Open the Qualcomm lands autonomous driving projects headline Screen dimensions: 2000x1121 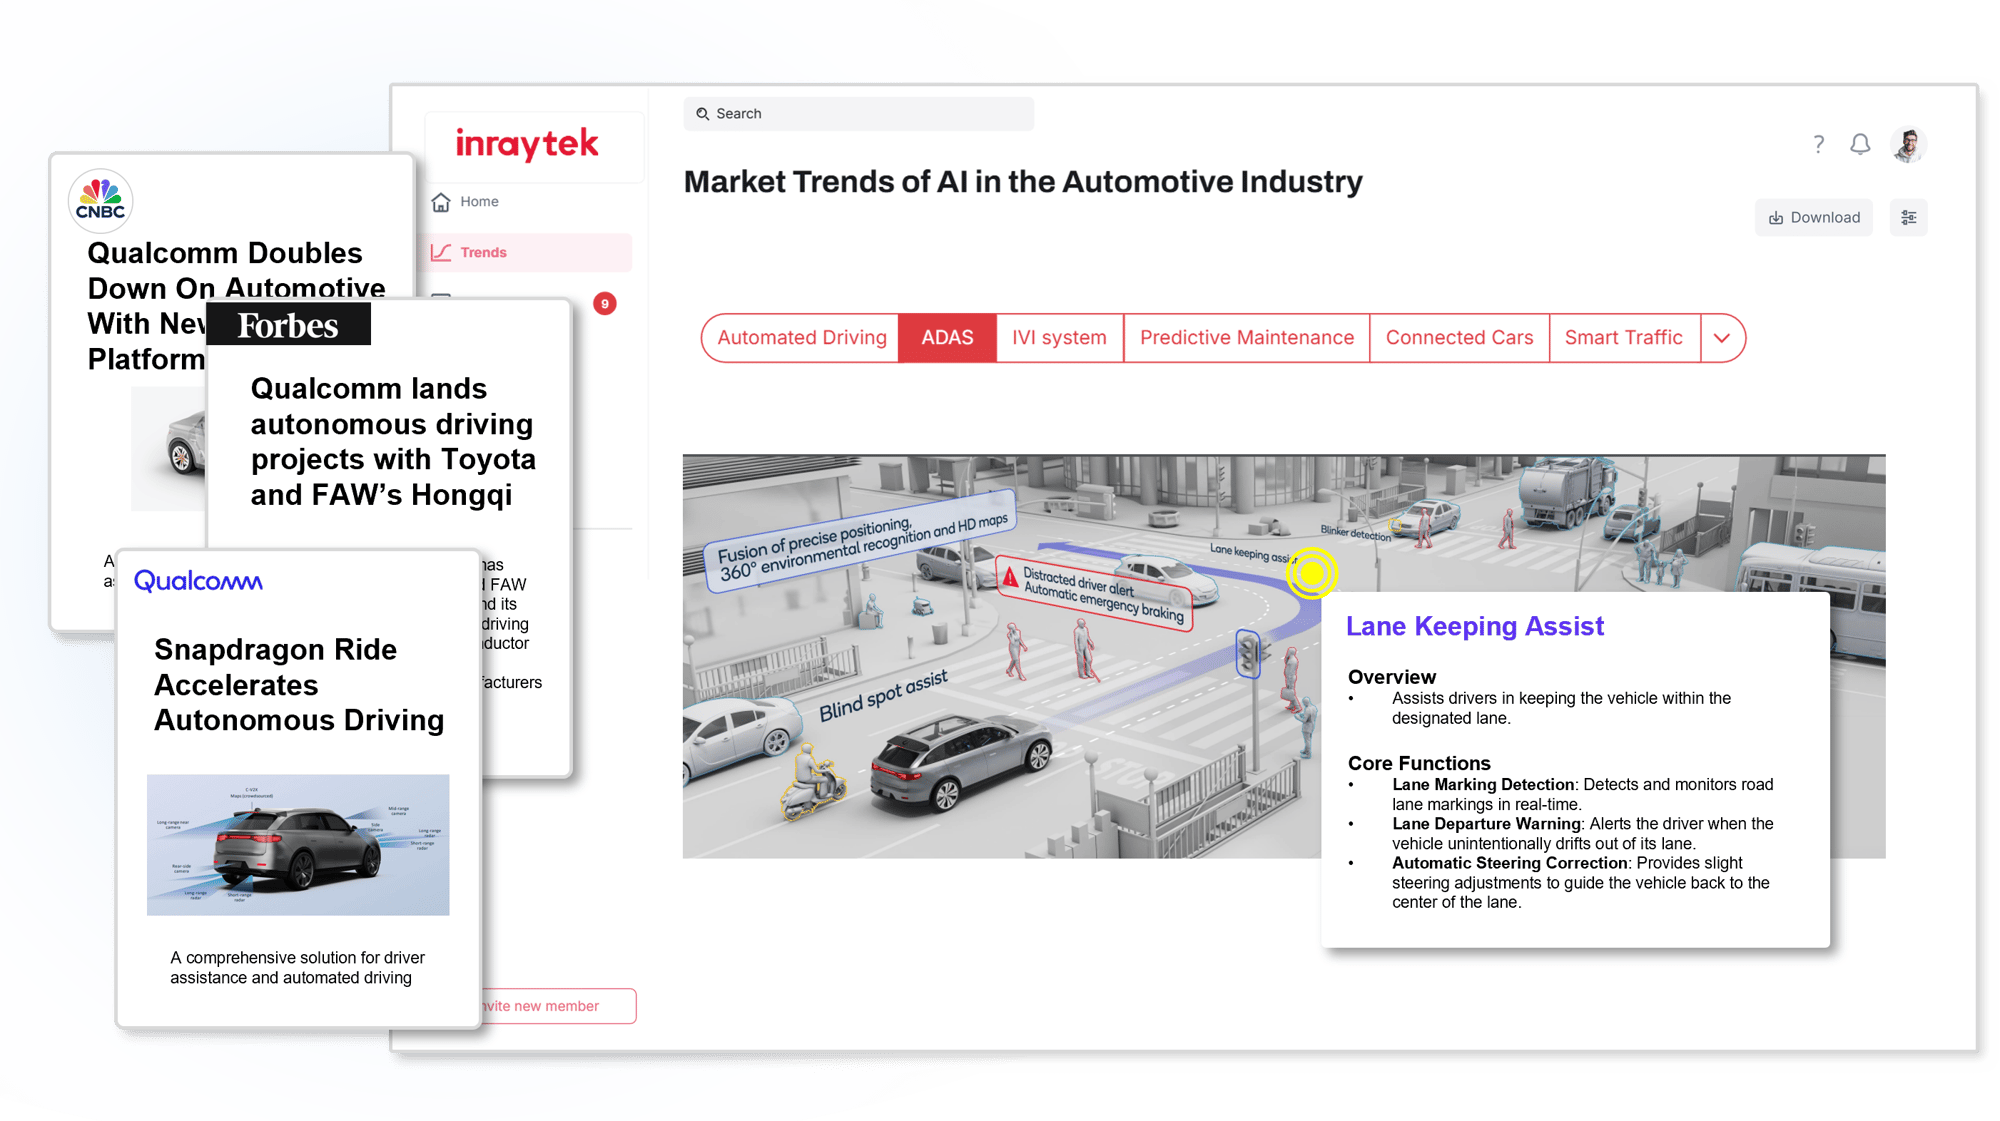393,441
